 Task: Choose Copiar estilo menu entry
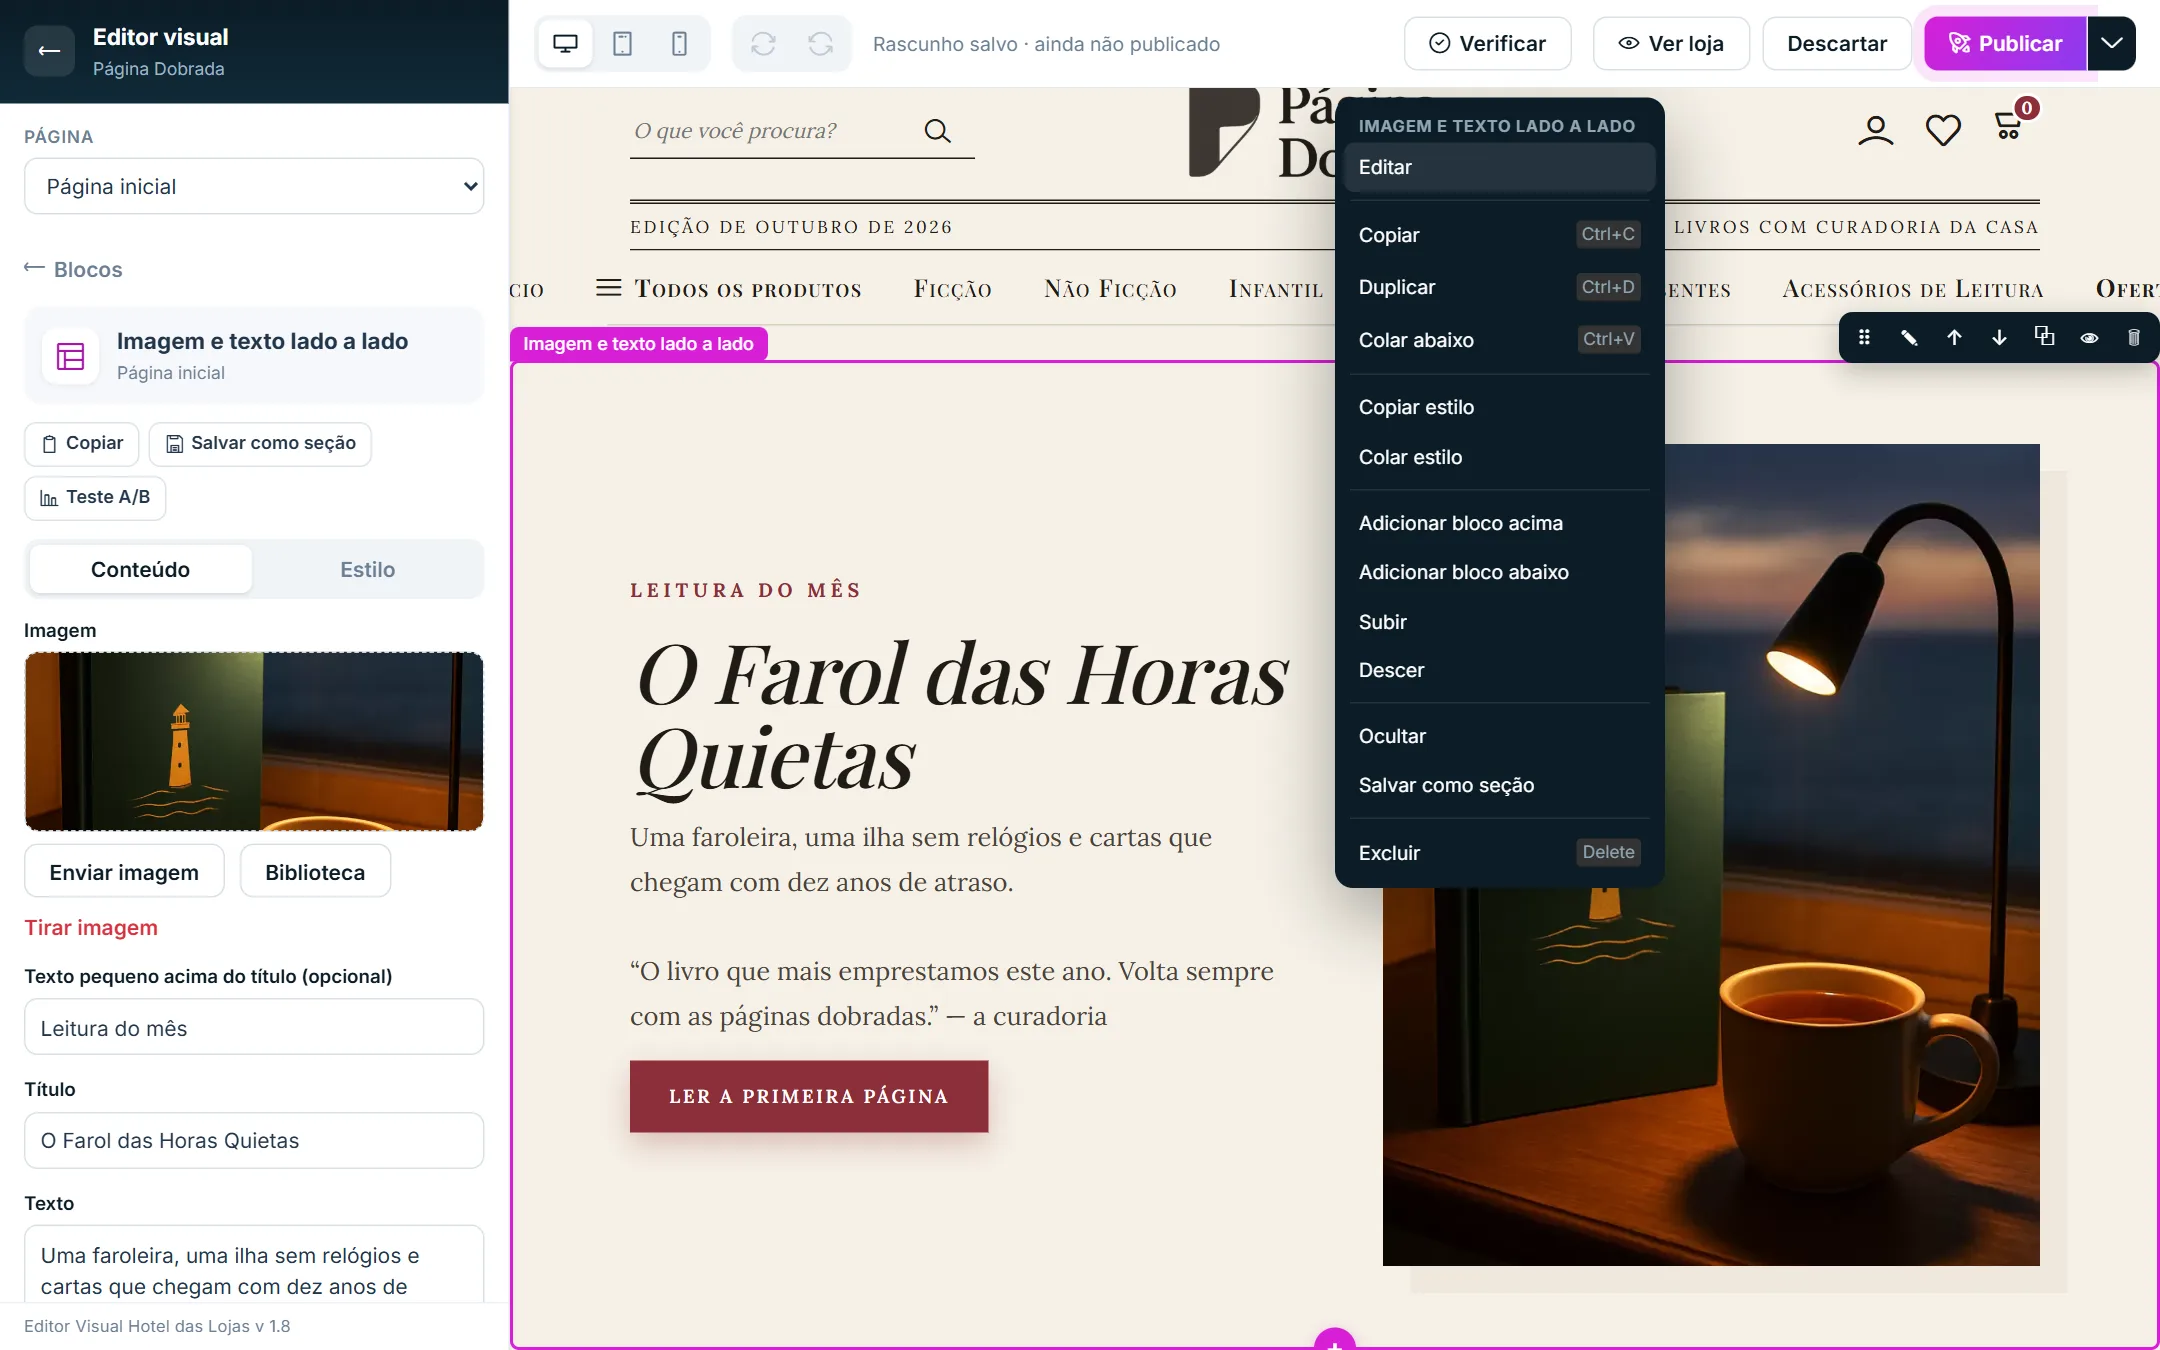pos(1499,407)
